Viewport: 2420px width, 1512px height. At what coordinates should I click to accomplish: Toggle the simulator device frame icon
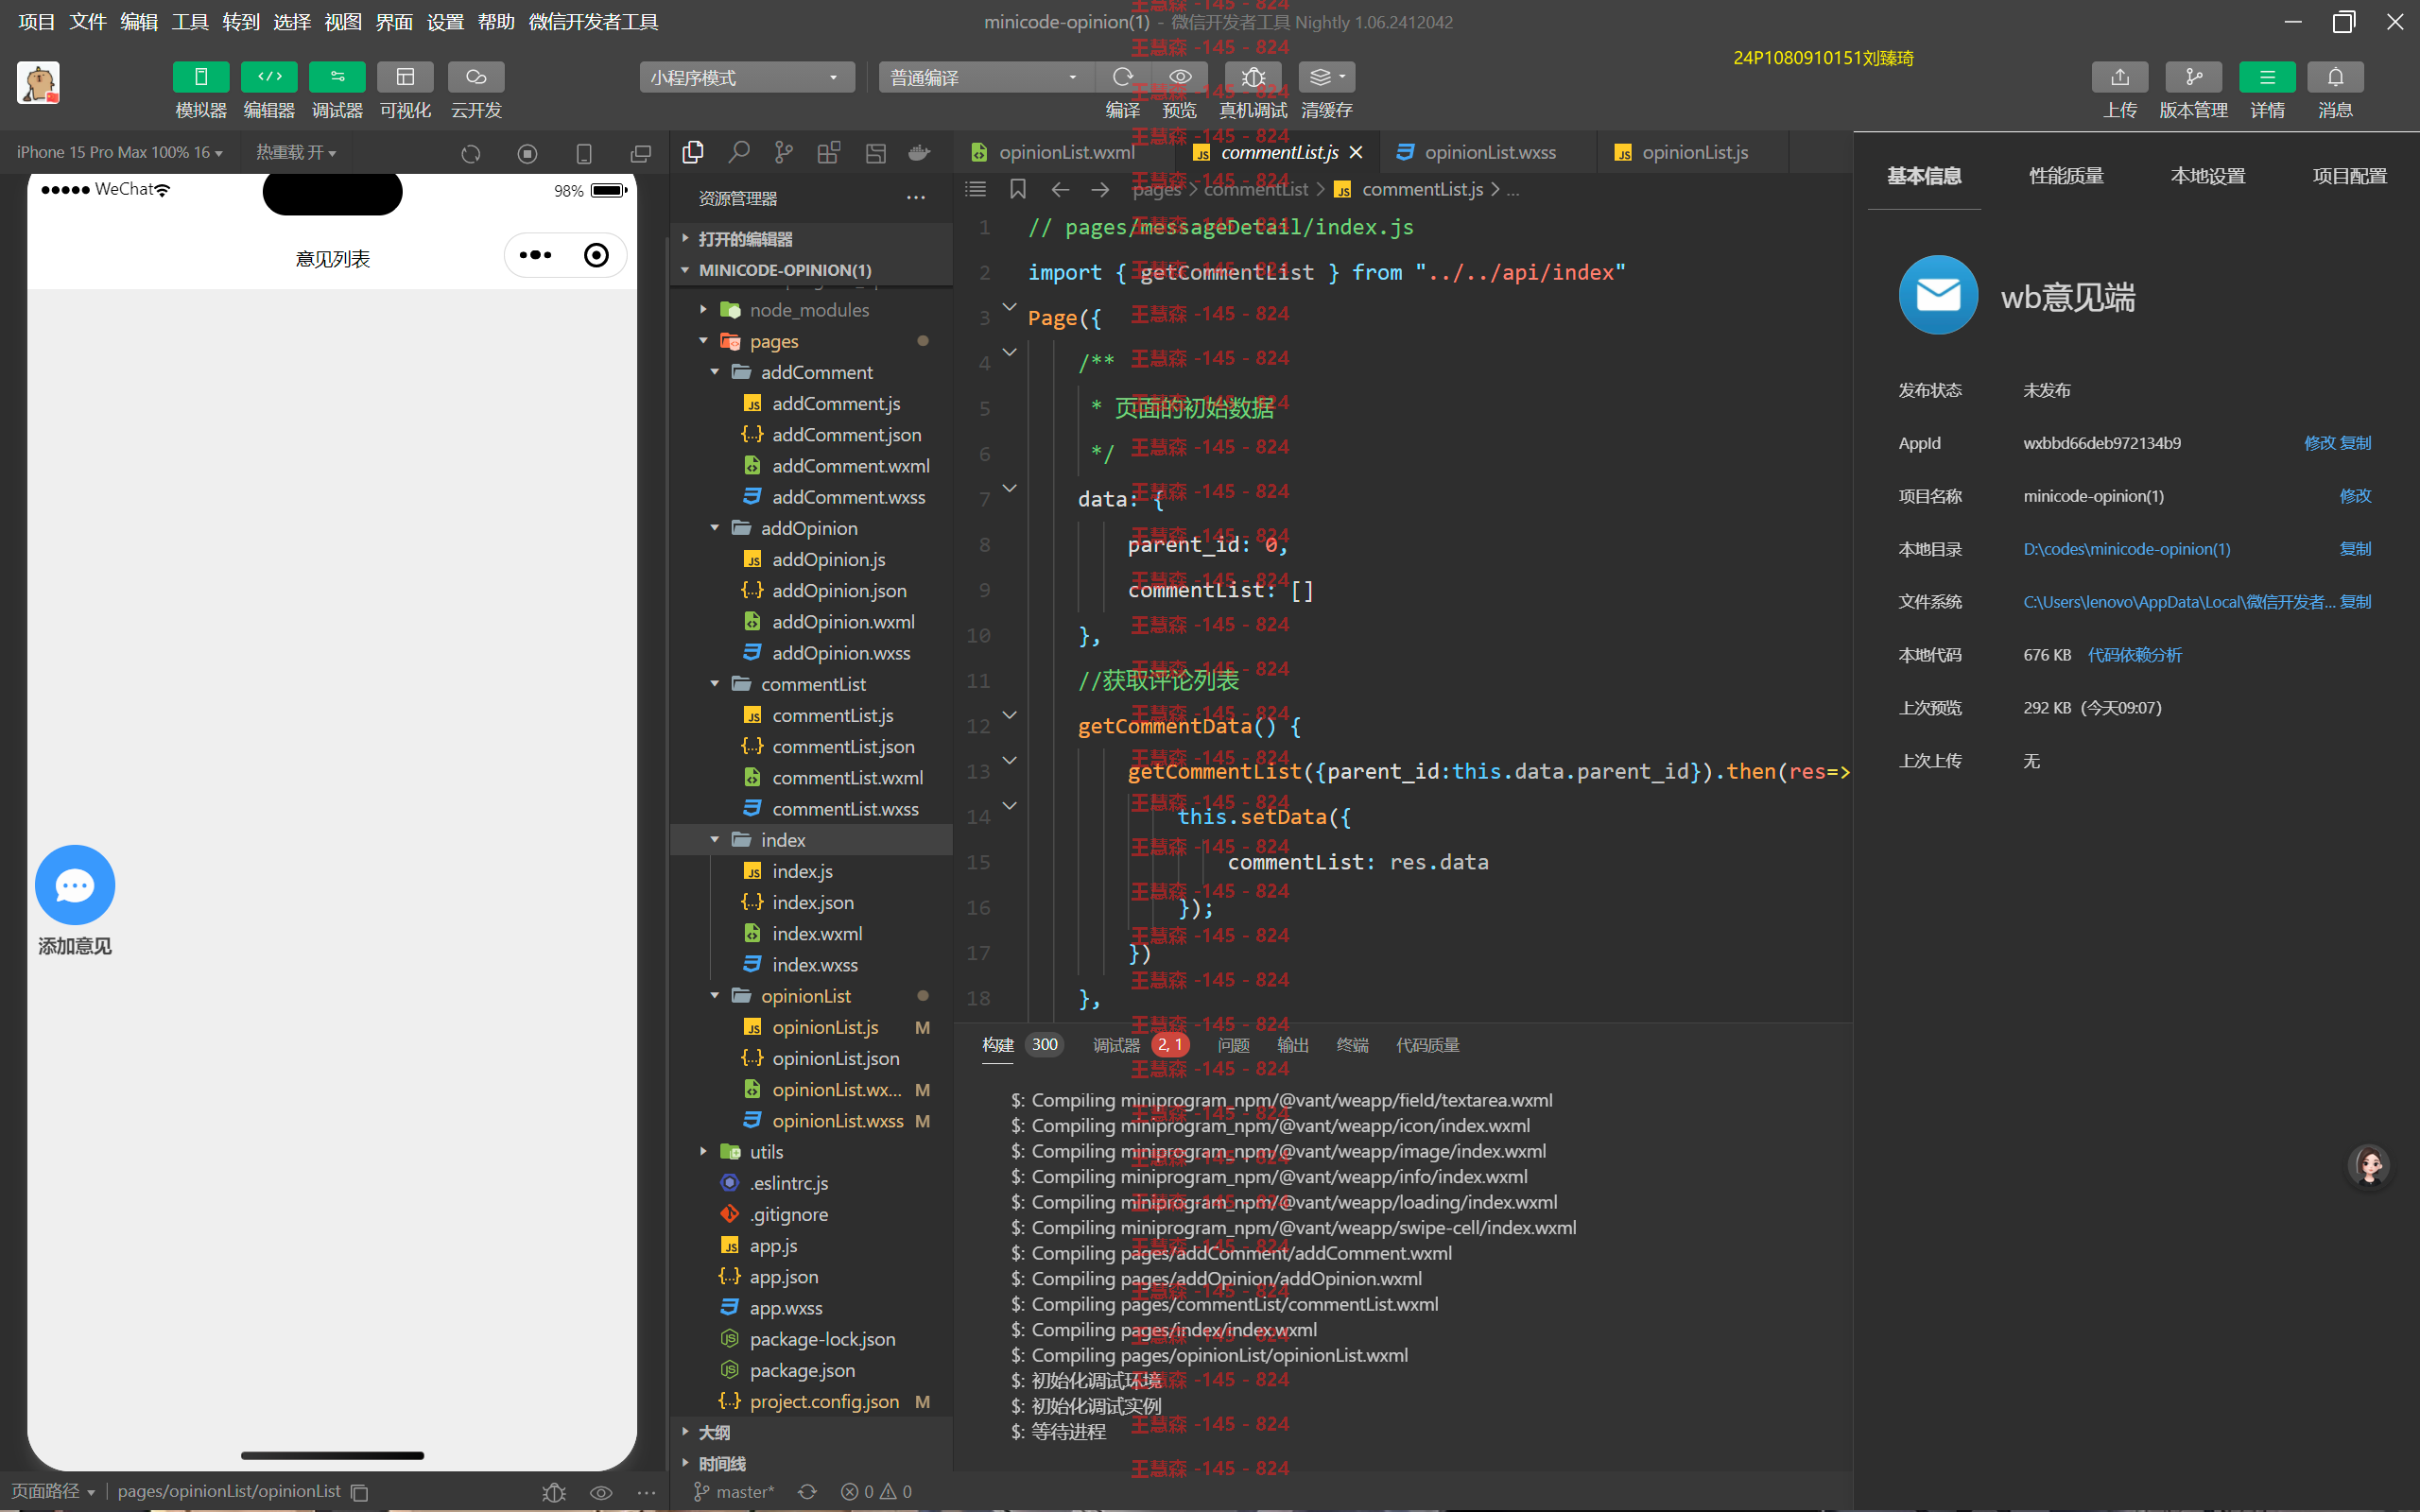click(x=584, y=153)
